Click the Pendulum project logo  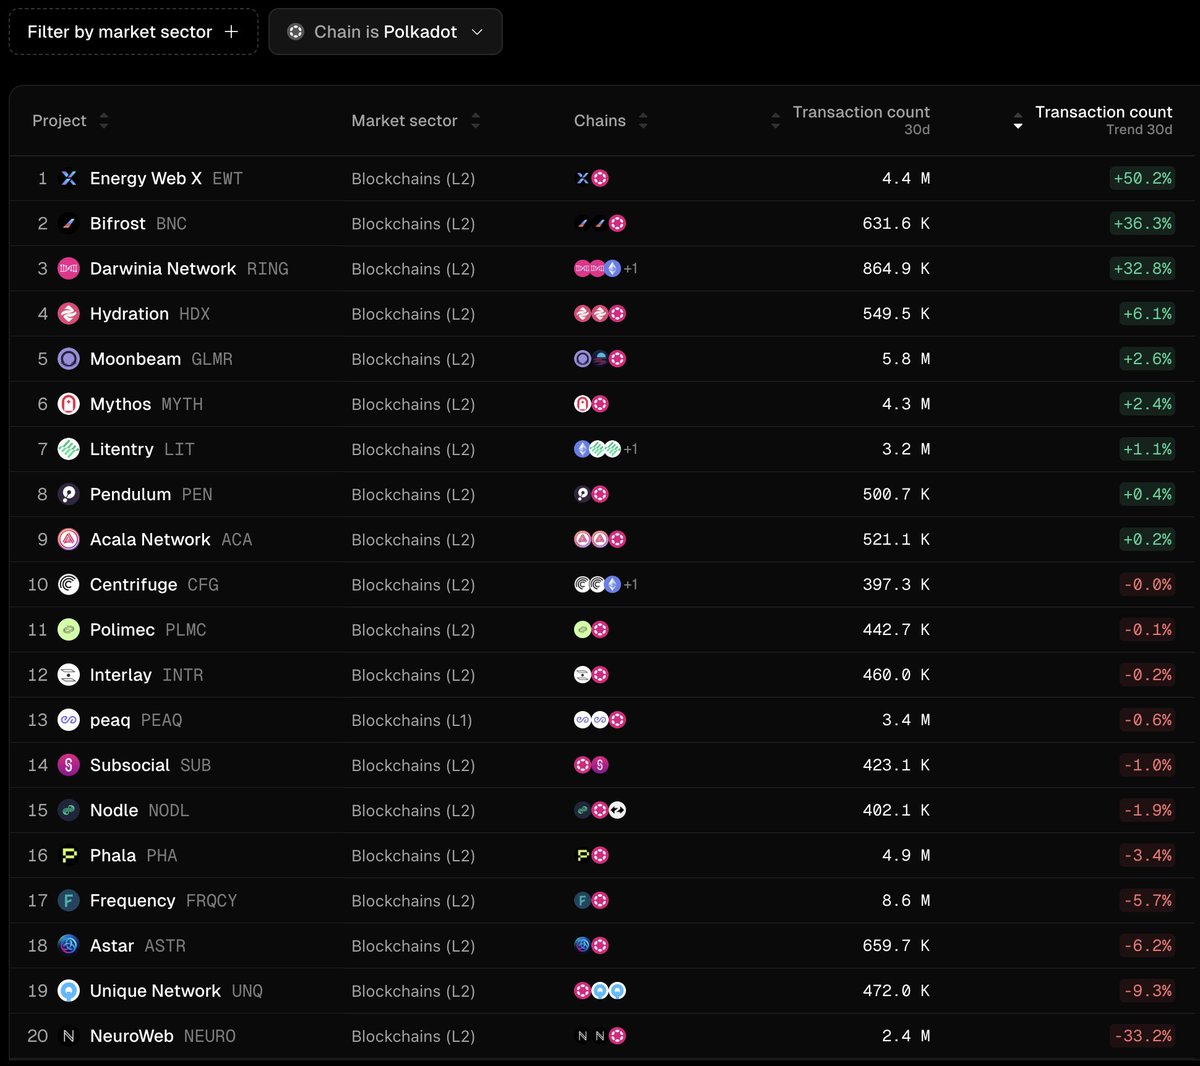[68, 494]
